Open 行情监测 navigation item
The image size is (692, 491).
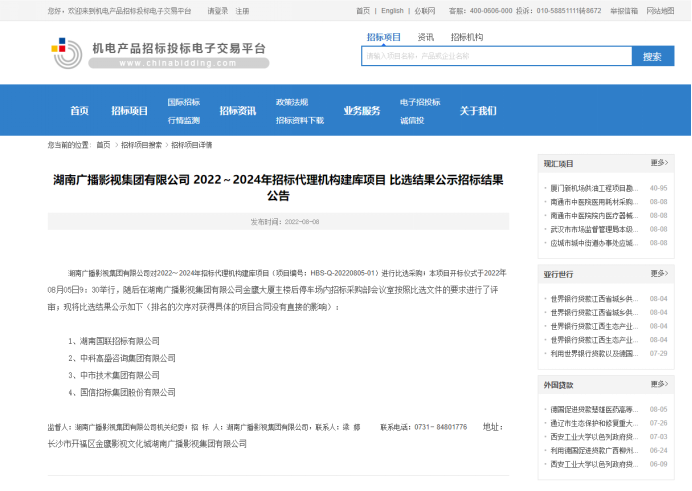click(x=184, y=120)
